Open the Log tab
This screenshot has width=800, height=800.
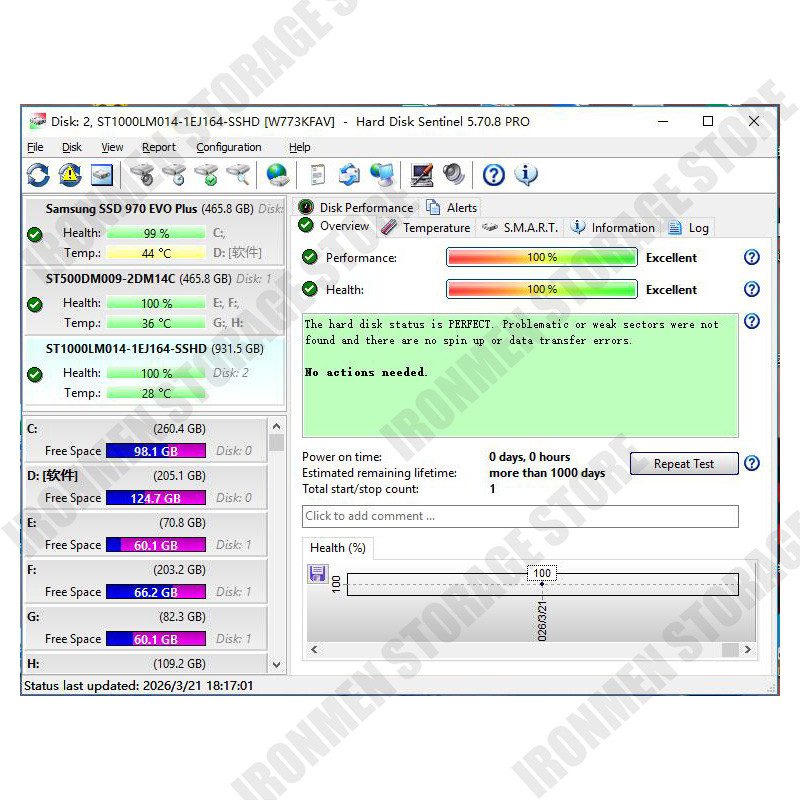pos(689,228)
